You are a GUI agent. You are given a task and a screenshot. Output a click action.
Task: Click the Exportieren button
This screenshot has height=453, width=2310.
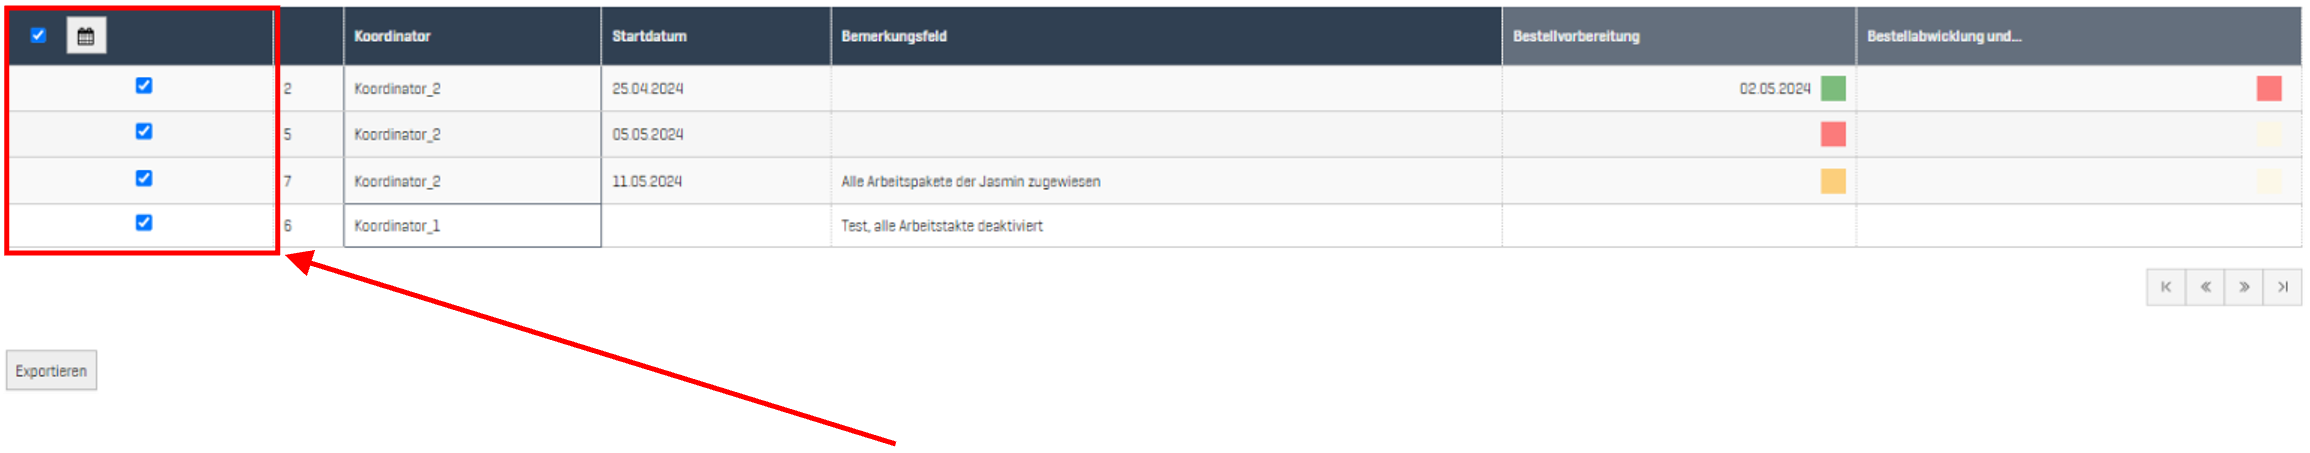pyautogui.click(x=51, y=371)
